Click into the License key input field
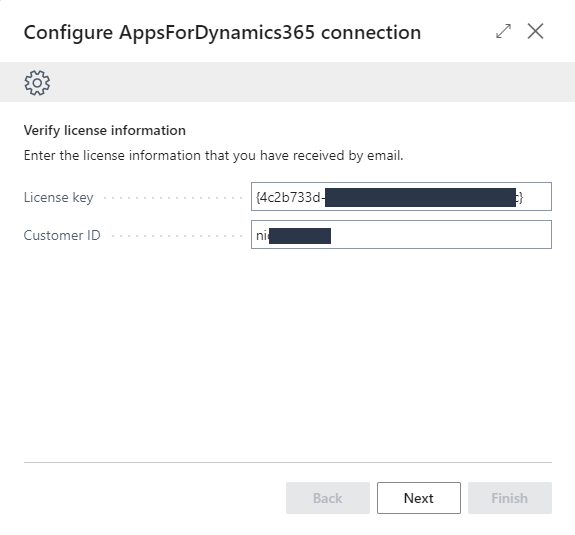Viewport: 575px width, 535px height. pyautogui.click(x=401, y=197)
